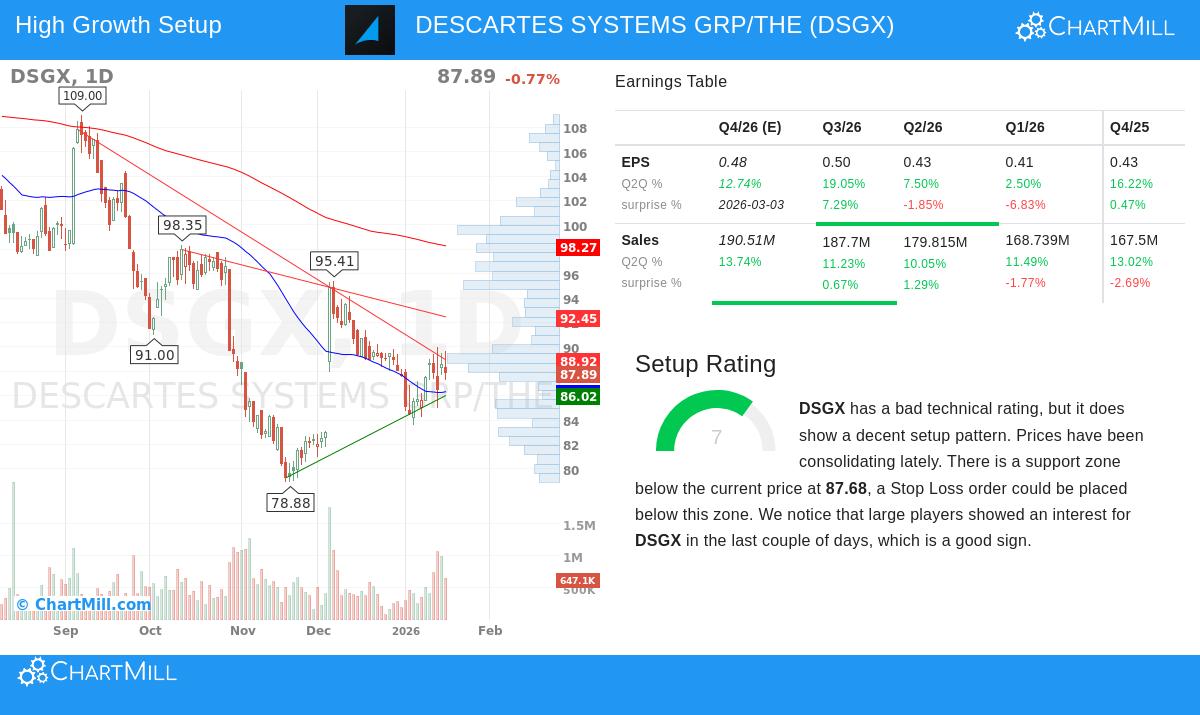Select the DSGX company logo thumbnail

[x=369, y=30]
